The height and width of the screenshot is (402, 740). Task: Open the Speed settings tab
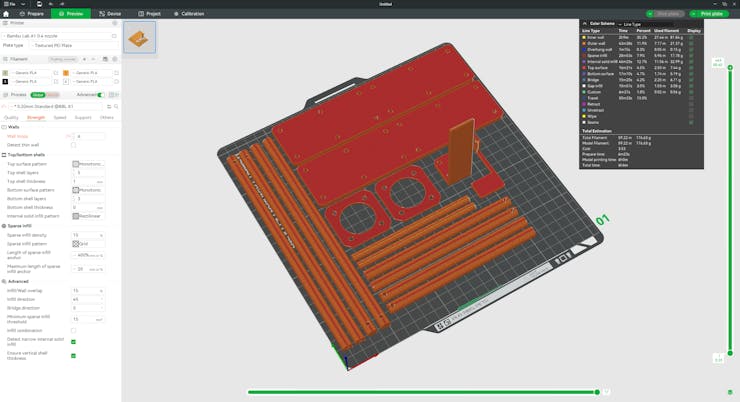(x=60, y=117)
